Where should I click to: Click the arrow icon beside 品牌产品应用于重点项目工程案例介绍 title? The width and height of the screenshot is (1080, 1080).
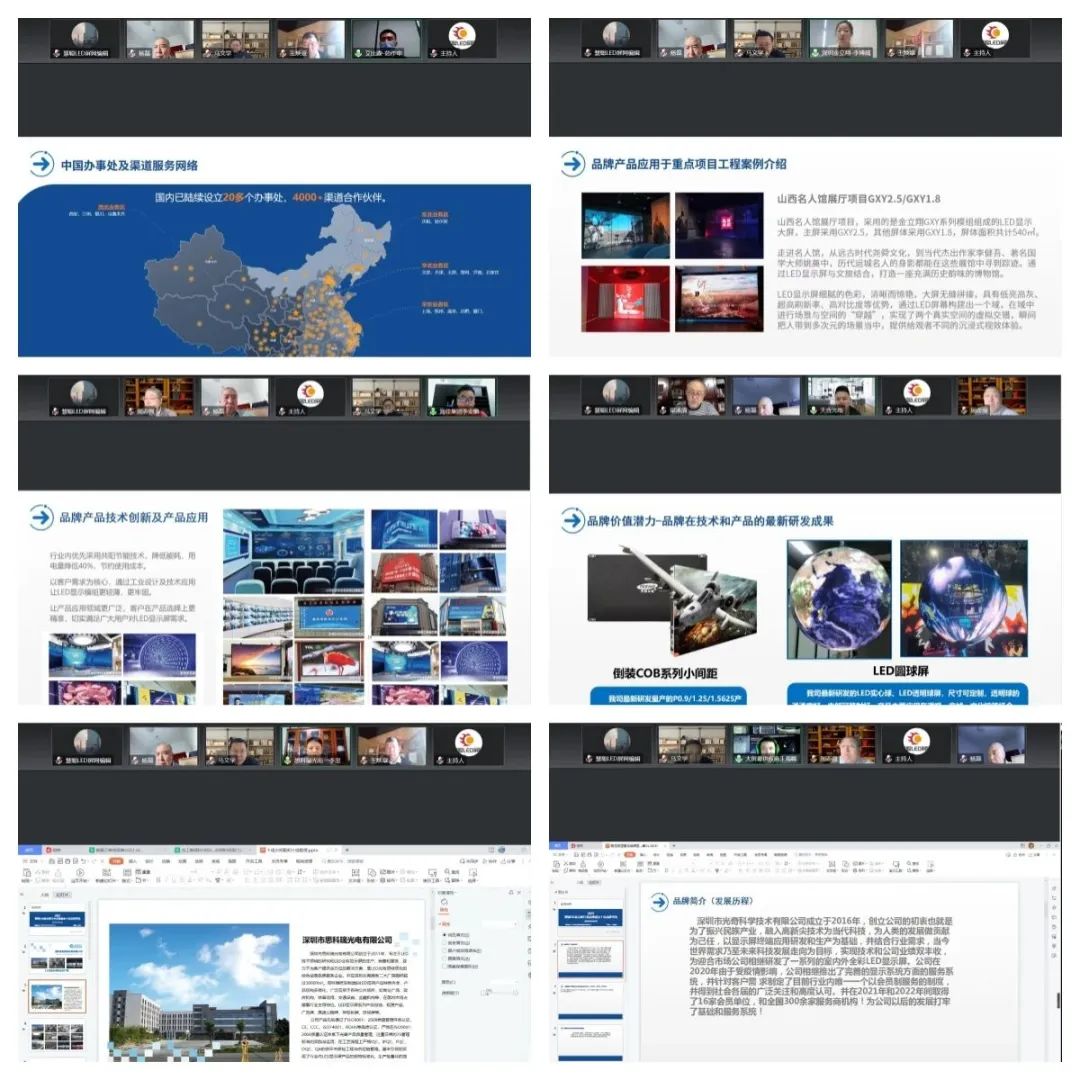(572, 164)
